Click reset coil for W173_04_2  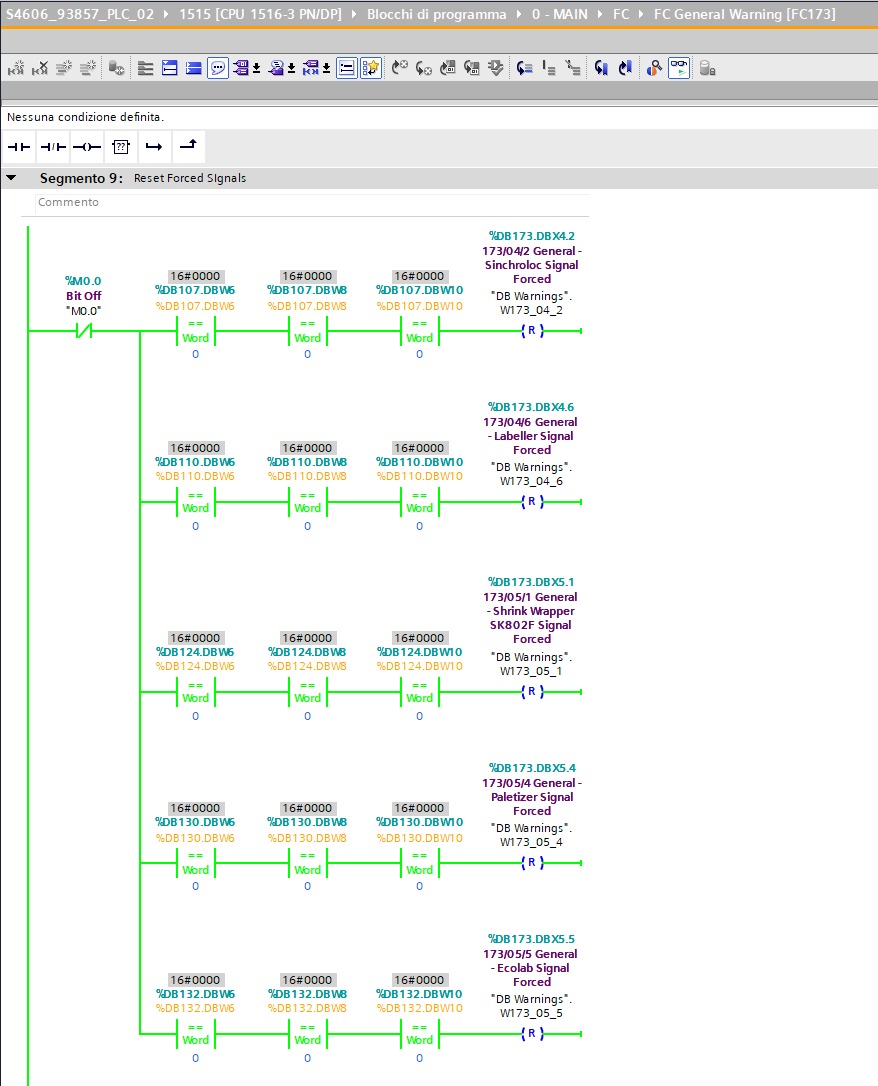pyautogui.click(x=532, y=331)
